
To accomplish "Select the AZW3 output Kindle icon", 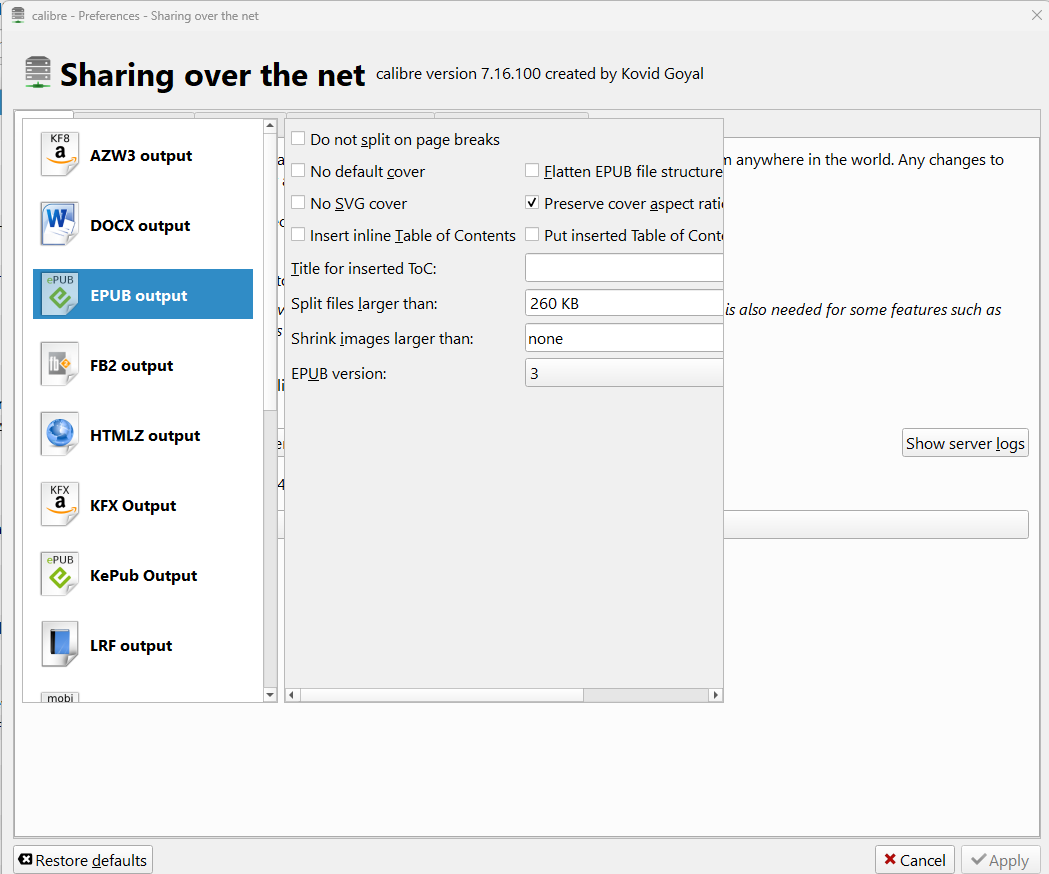I will (60, 155).
